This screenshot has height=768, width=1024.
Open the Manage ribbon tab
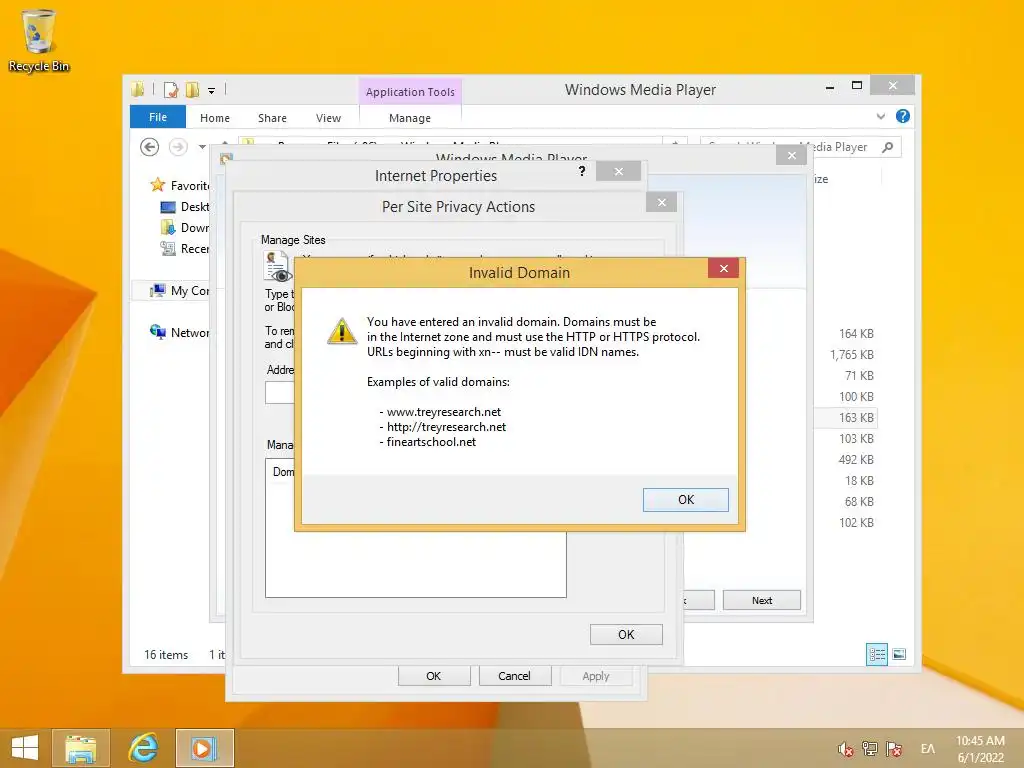pos(409,118)
